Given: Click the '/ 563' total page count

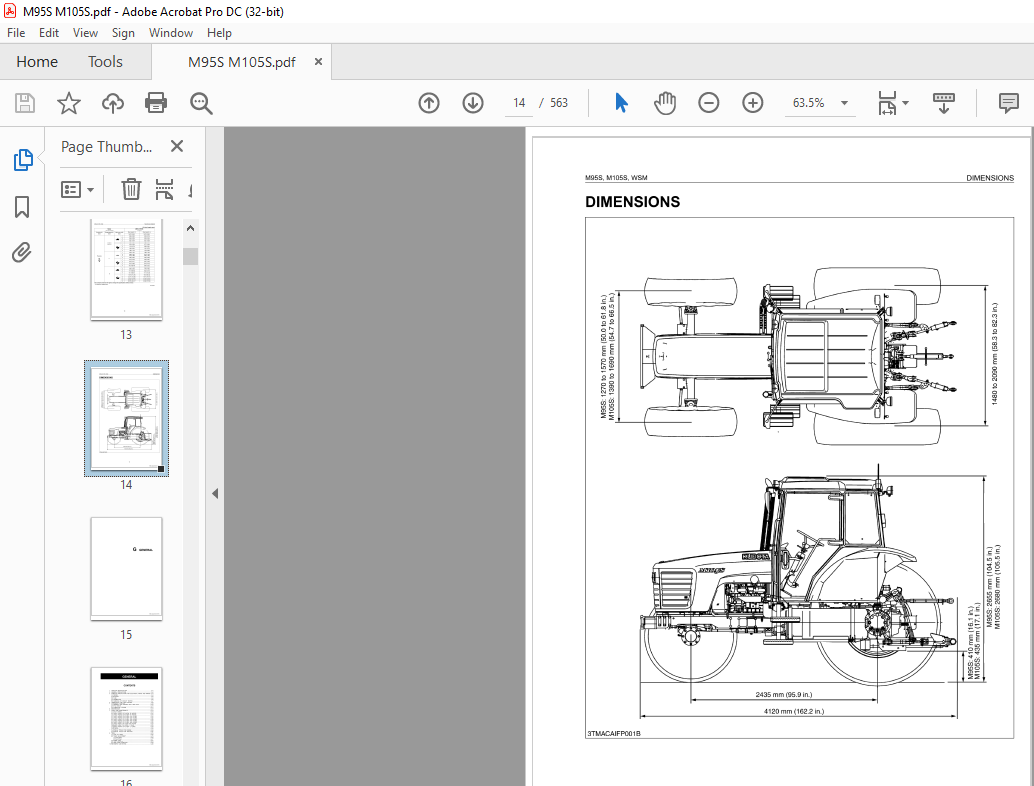Looking at the screenshot, I should tap(554, 103).
